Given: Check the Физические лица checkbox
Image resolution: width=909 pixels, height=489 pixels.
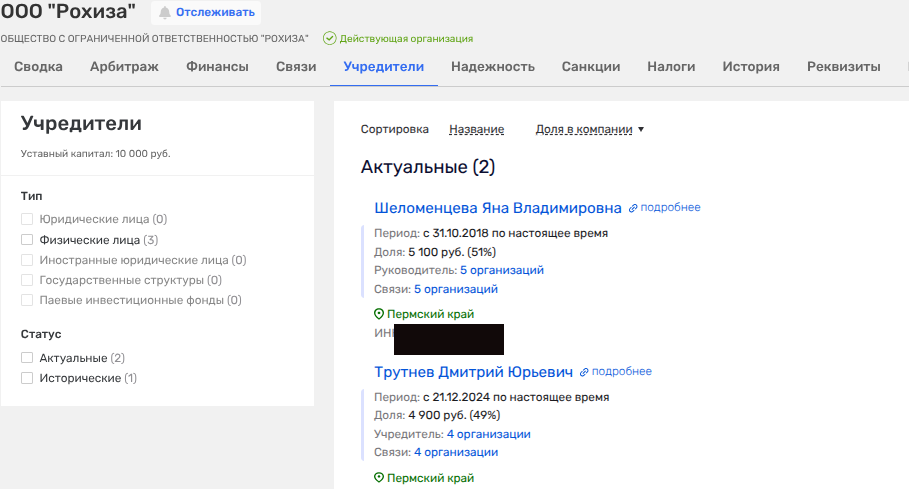Looking at the screenshot, I should click(x=27, y=240).
